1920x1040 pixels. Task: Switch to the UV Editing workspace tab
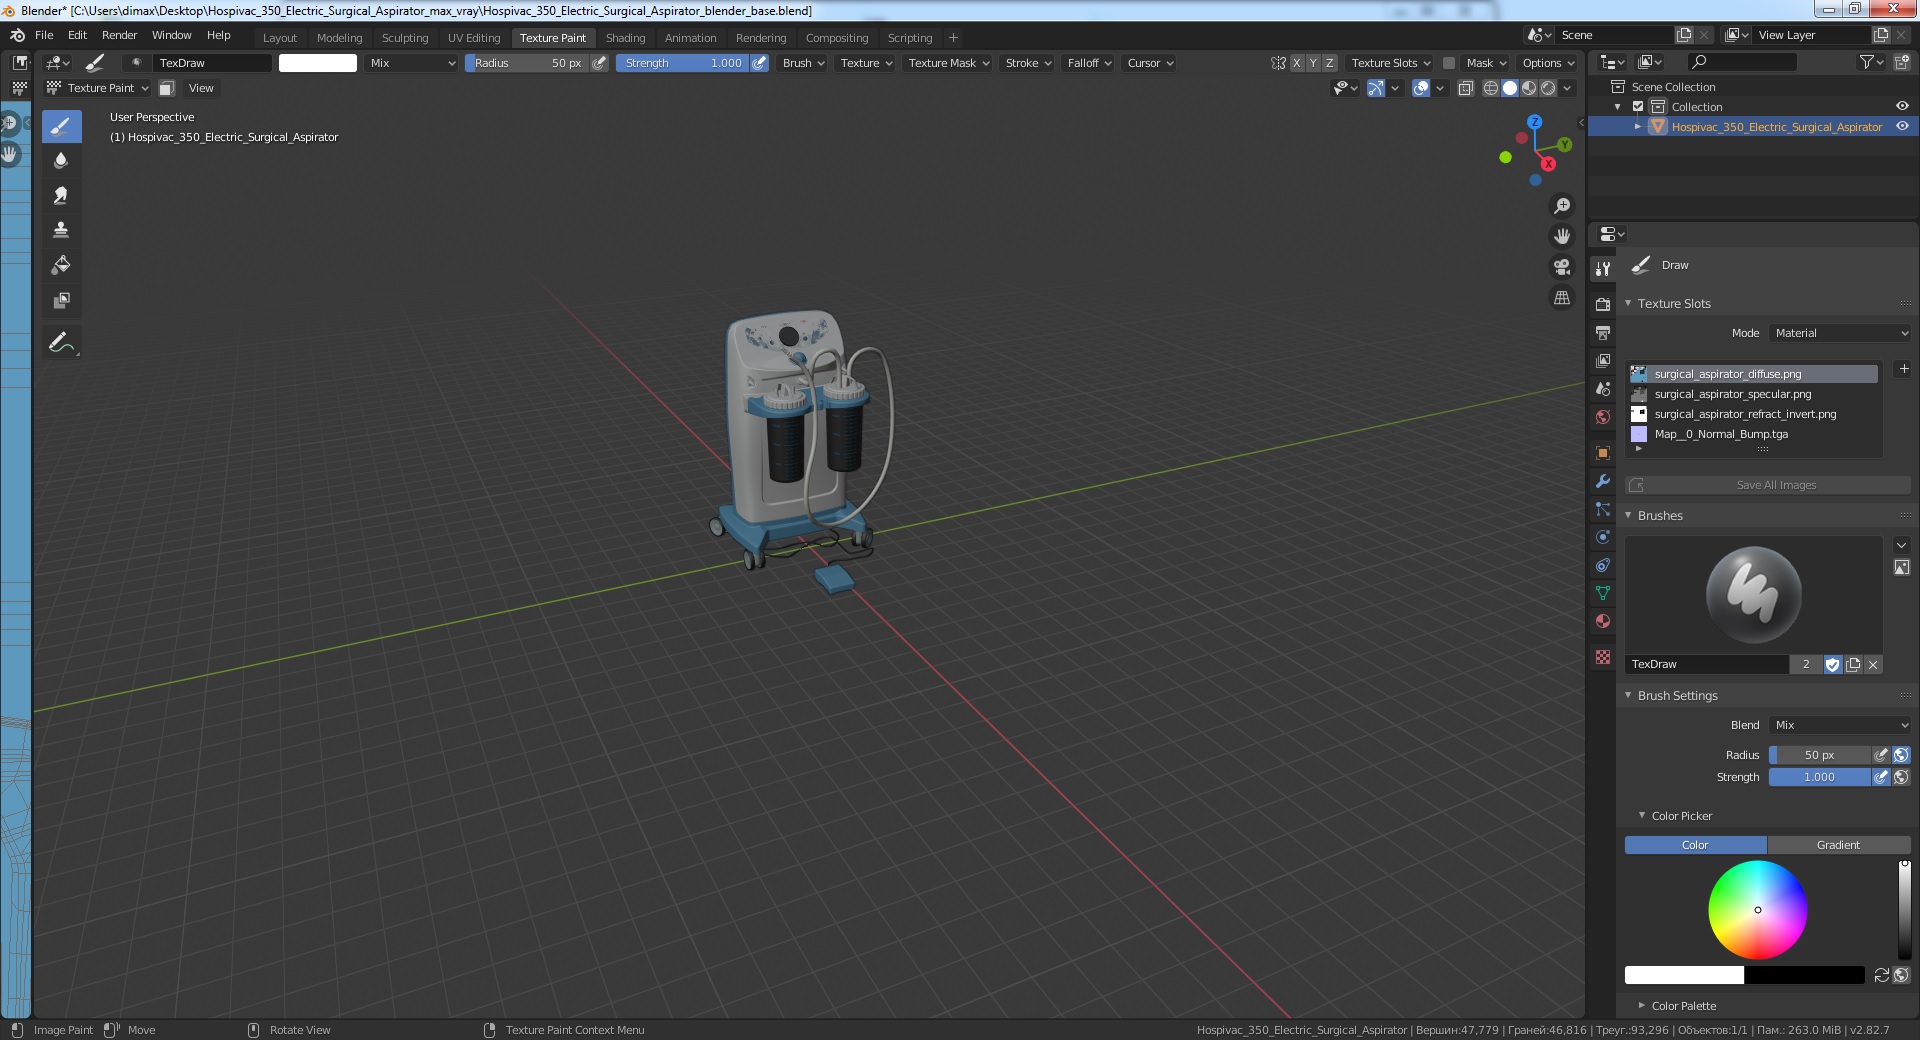[474, 38]
